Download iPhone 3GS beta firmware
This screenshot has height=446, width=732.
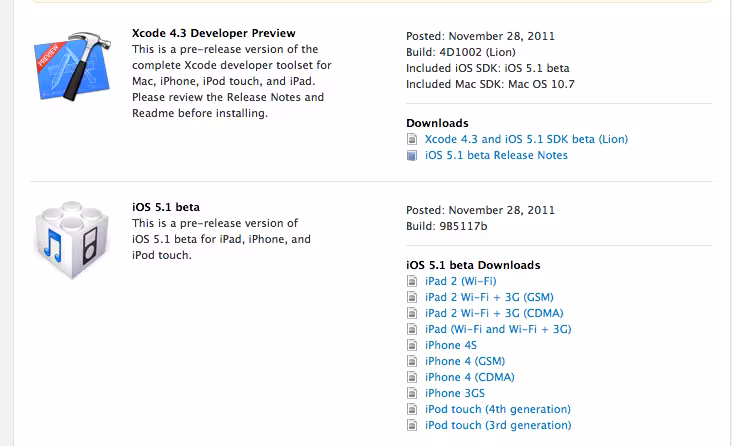tap(455, 393)
